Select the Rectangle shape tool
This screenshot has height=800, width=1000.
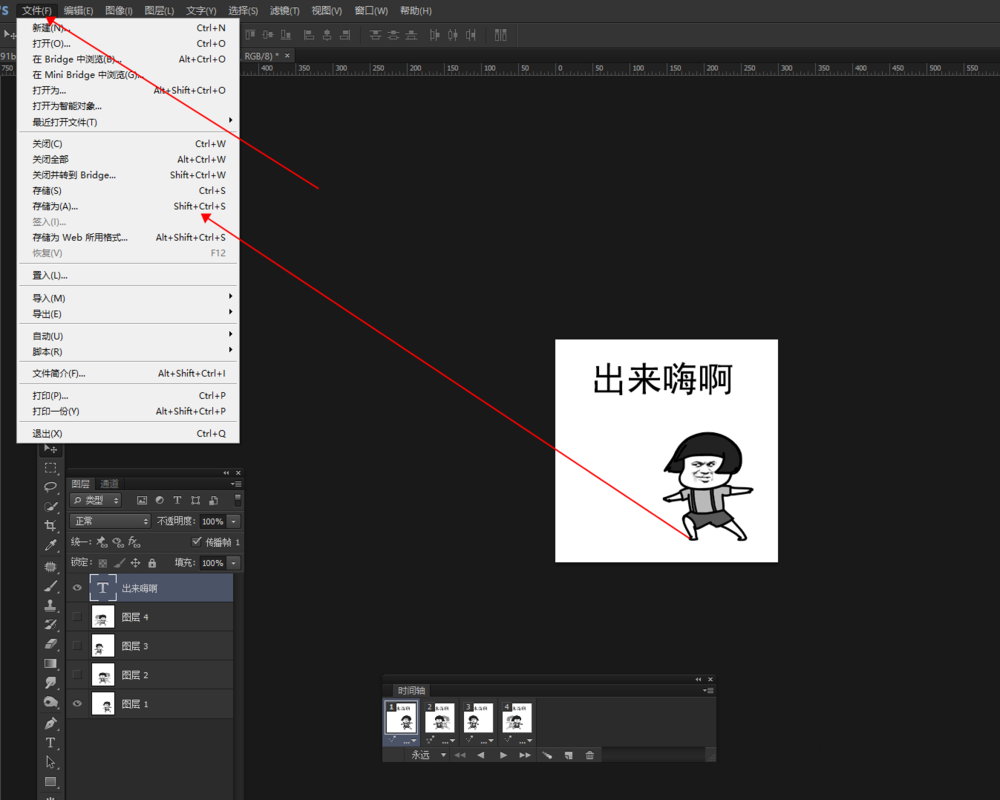click(50, 781)
